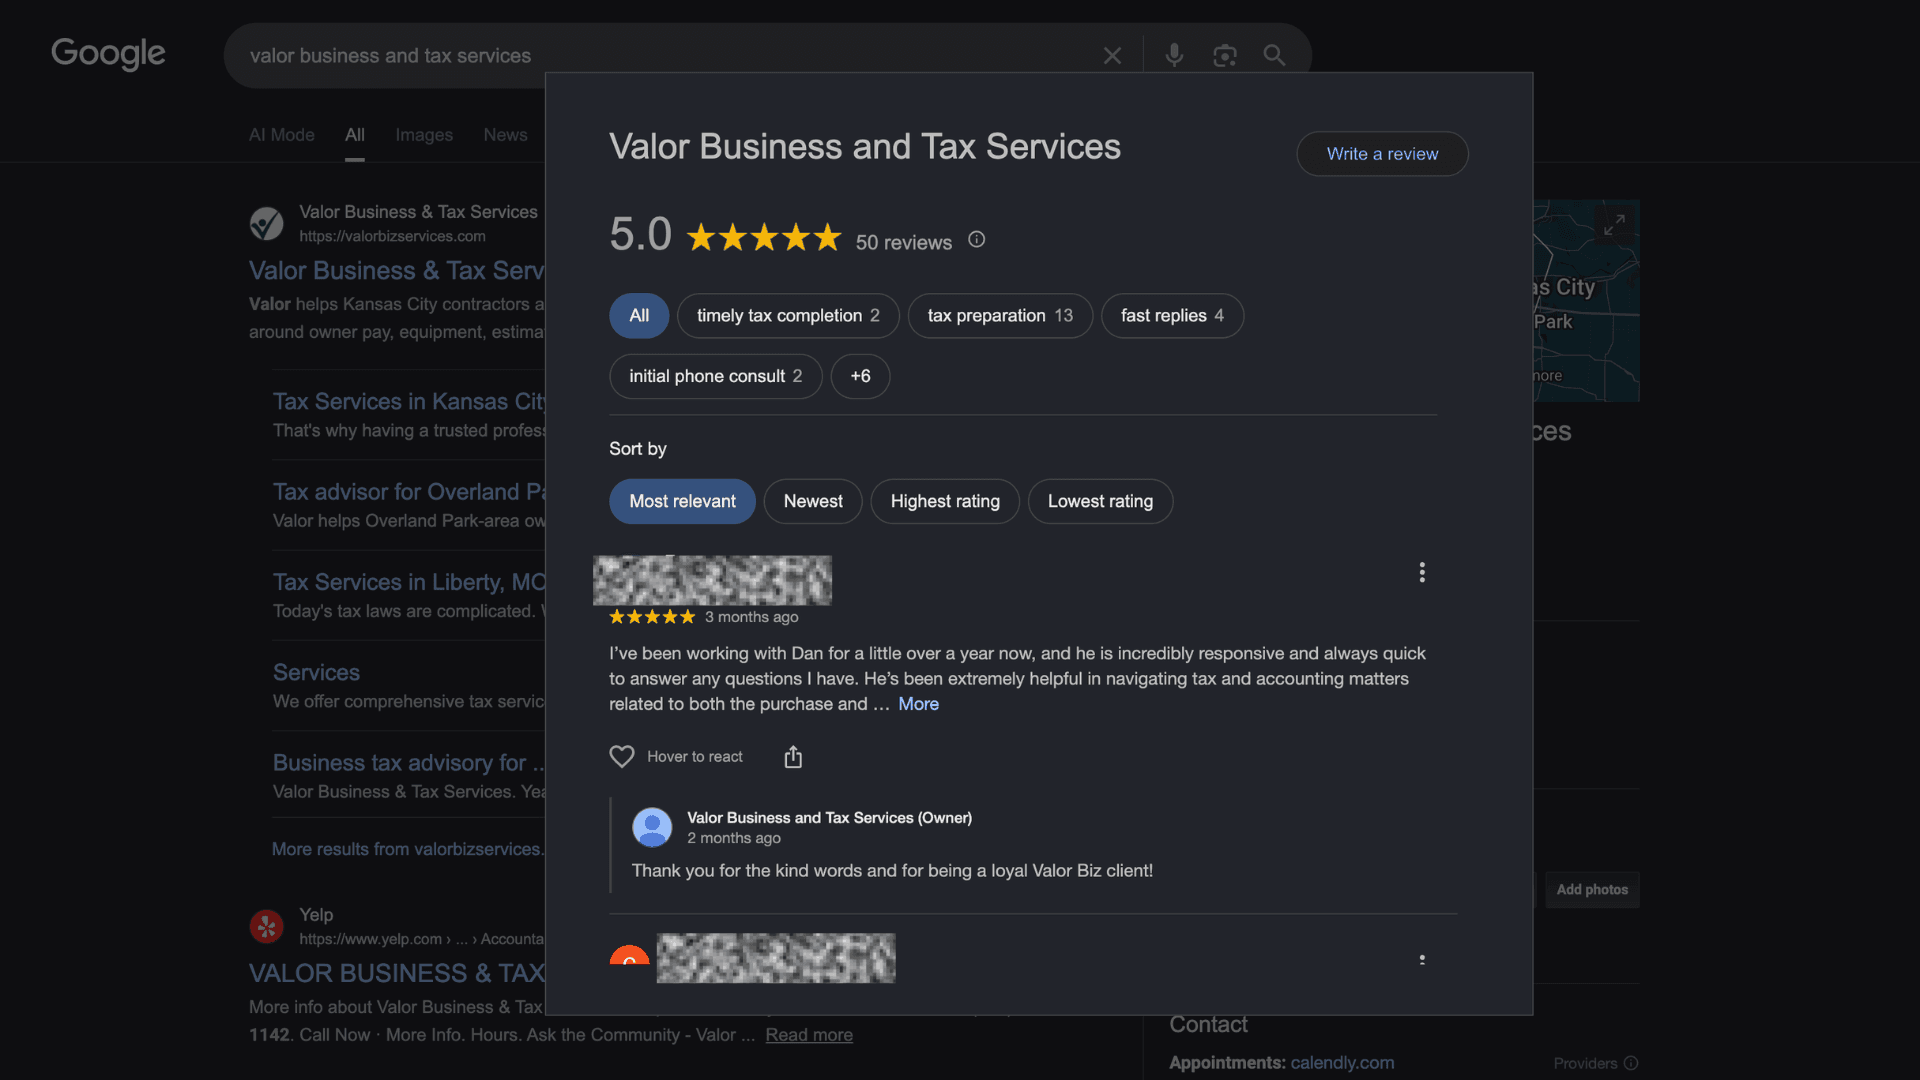Screen dimensions: 1920x1080
Task: Open the calendly.com appointments link
Action: pos(1342,1063)
